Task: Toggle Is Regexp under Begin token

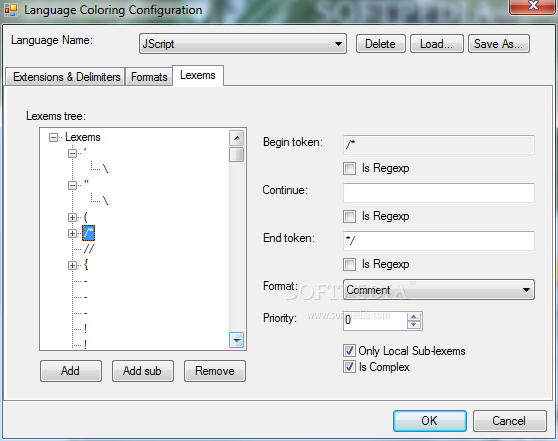Action: point(349,168)
